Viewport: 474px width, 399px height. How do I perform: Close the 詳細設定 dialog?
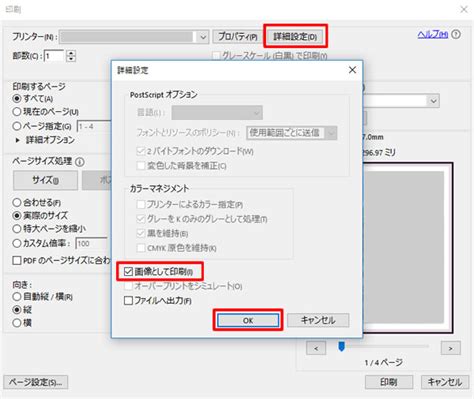pos(352,70)
